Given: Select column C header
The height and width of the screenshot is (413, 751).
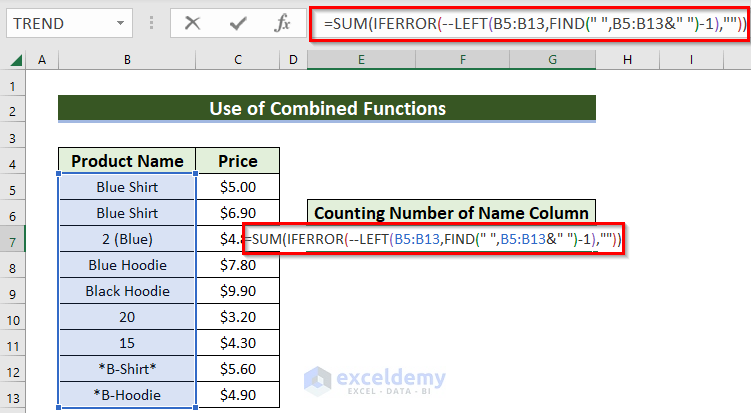Looking at the screenshot, I should pos(238,60).
